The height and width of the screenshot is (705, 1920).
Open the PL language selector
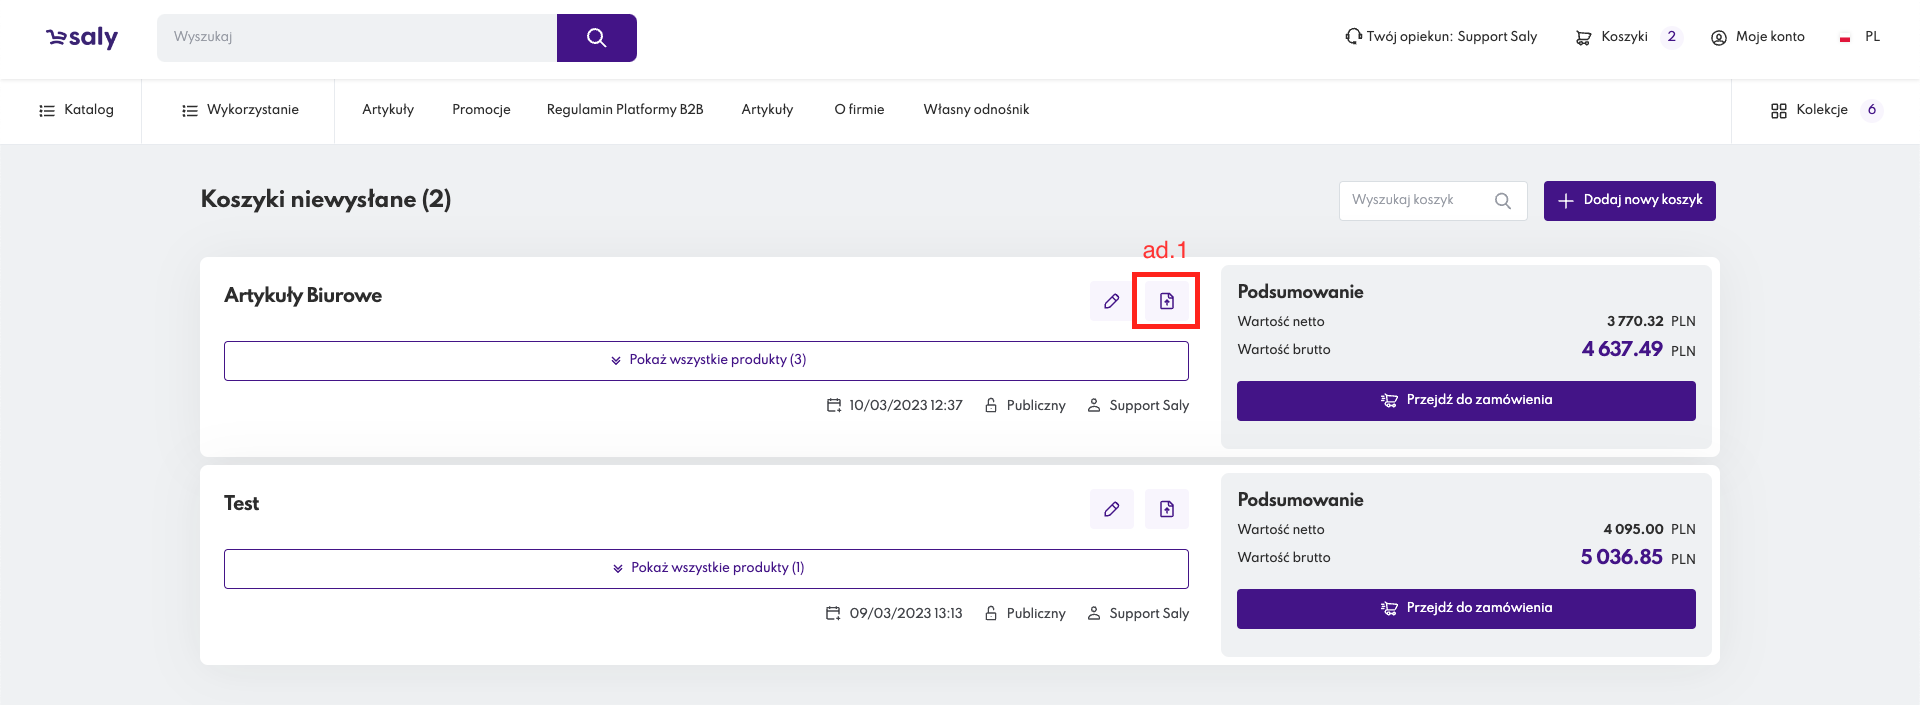click(1861, 37)
